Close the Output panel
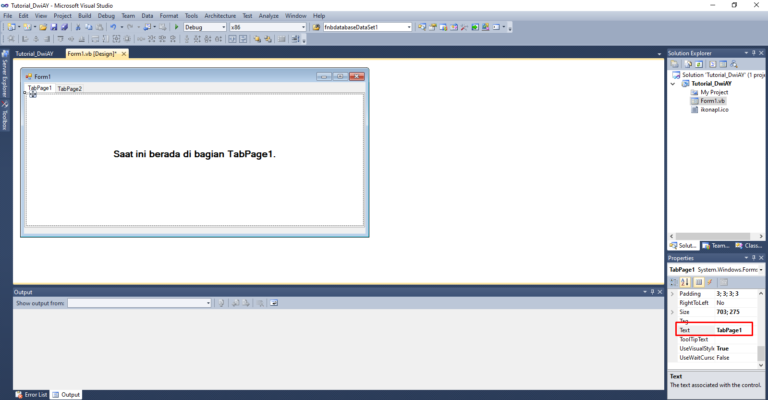The width and height of the screenshot is (768, 400). pos(660,292)
